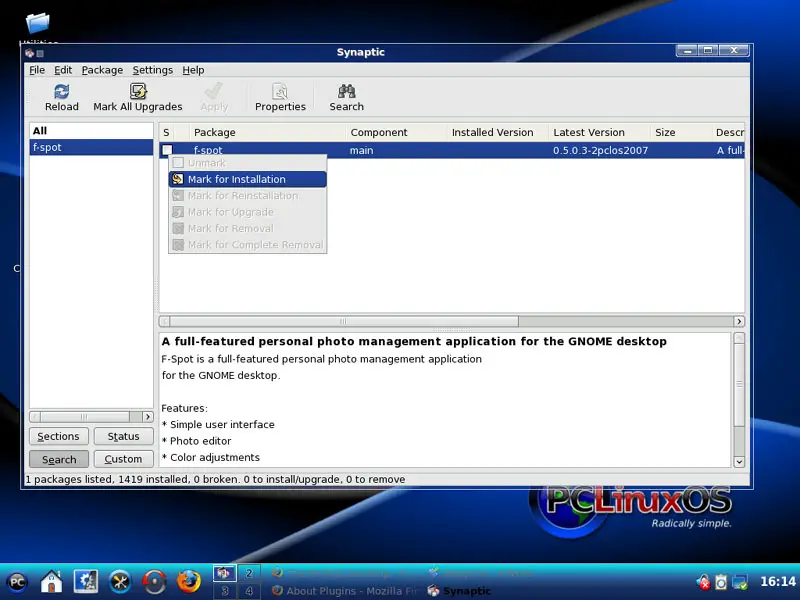The width and height of the screenshot is (800, 600).
Task: Sort by the Component column header
Action: point(396,132)
